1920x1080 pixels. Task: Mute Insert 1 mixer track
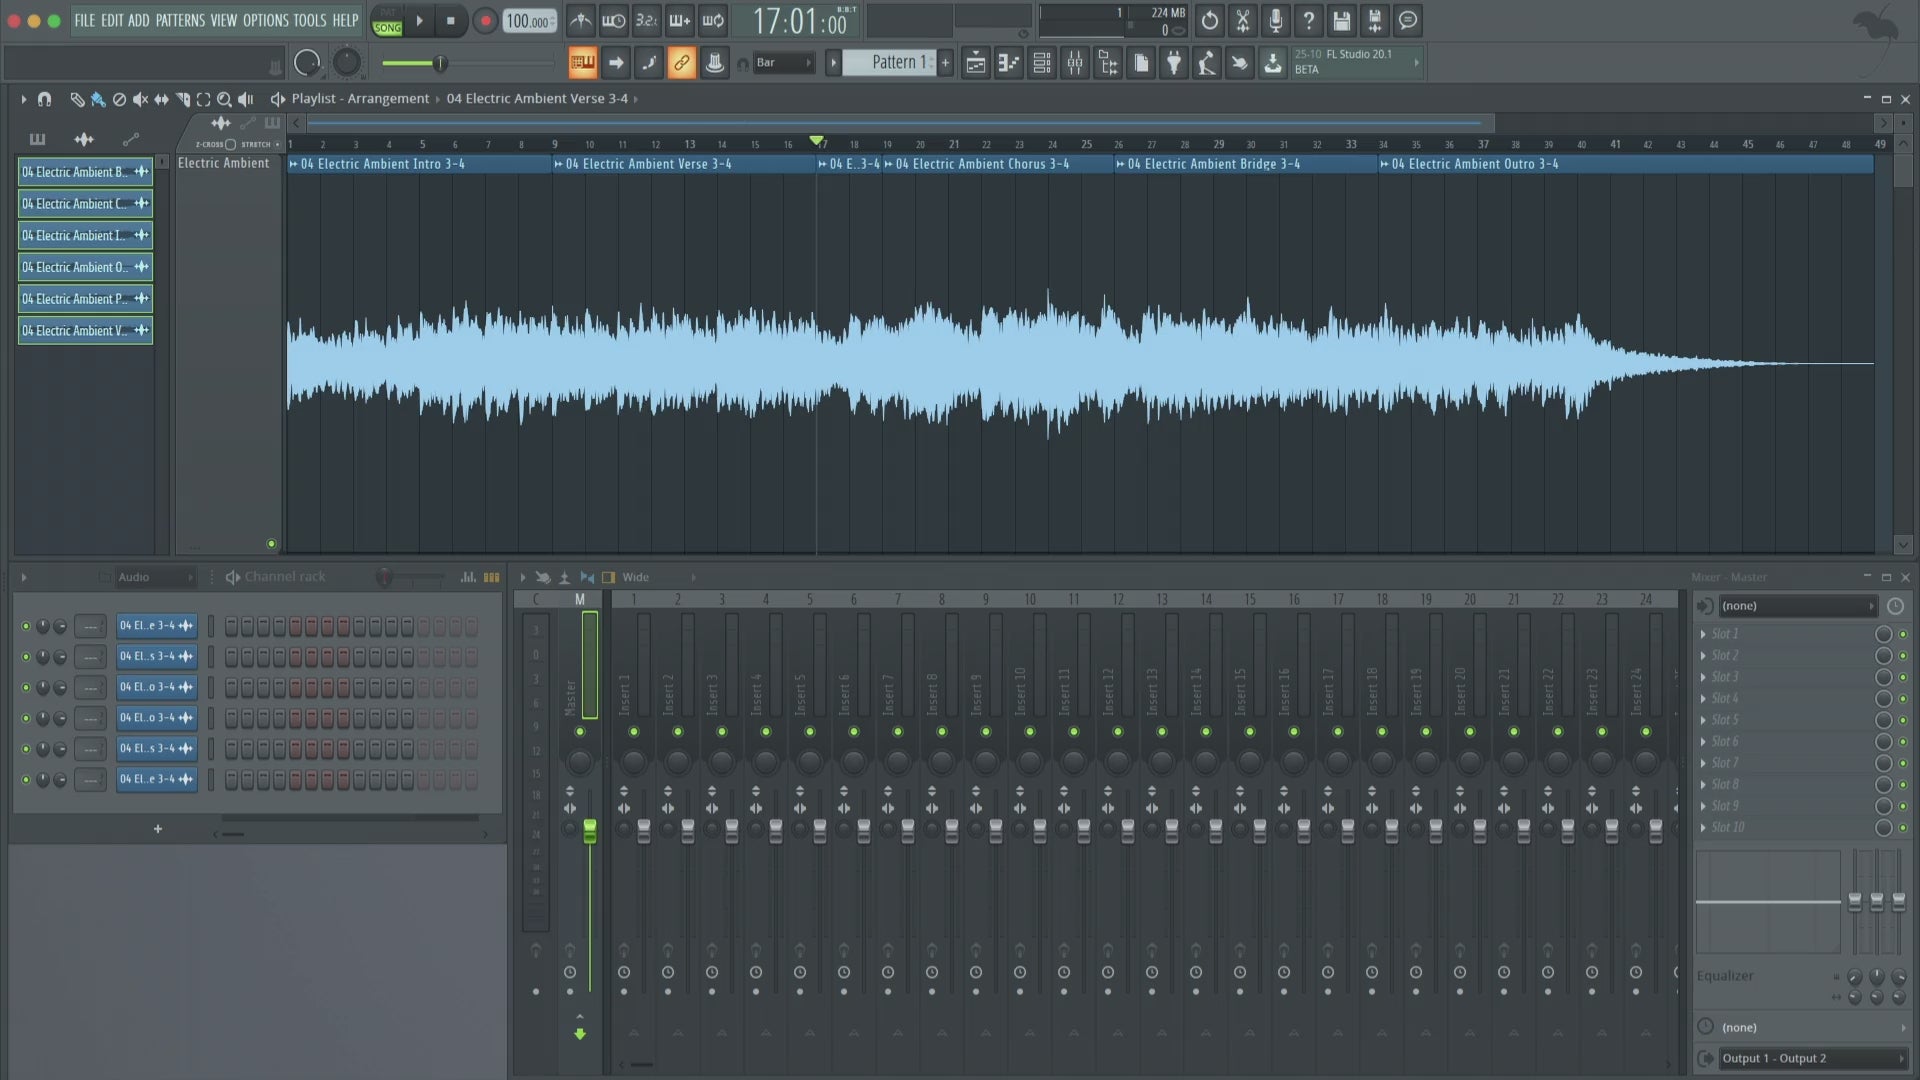tap(634, 732)
